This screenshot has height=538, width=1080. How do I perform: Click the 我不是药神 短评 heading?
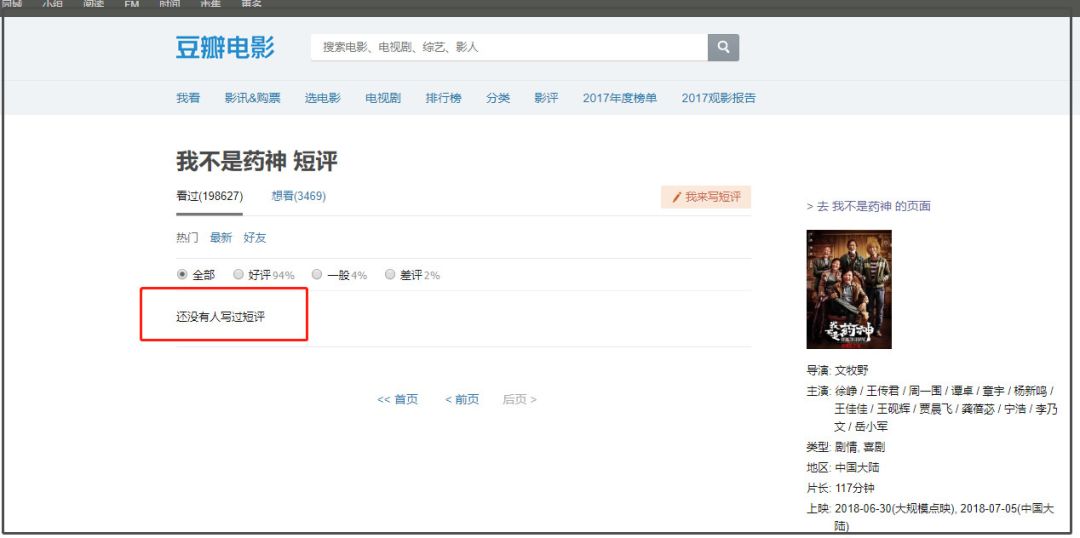pyautogui.click(x=257, y=162)
